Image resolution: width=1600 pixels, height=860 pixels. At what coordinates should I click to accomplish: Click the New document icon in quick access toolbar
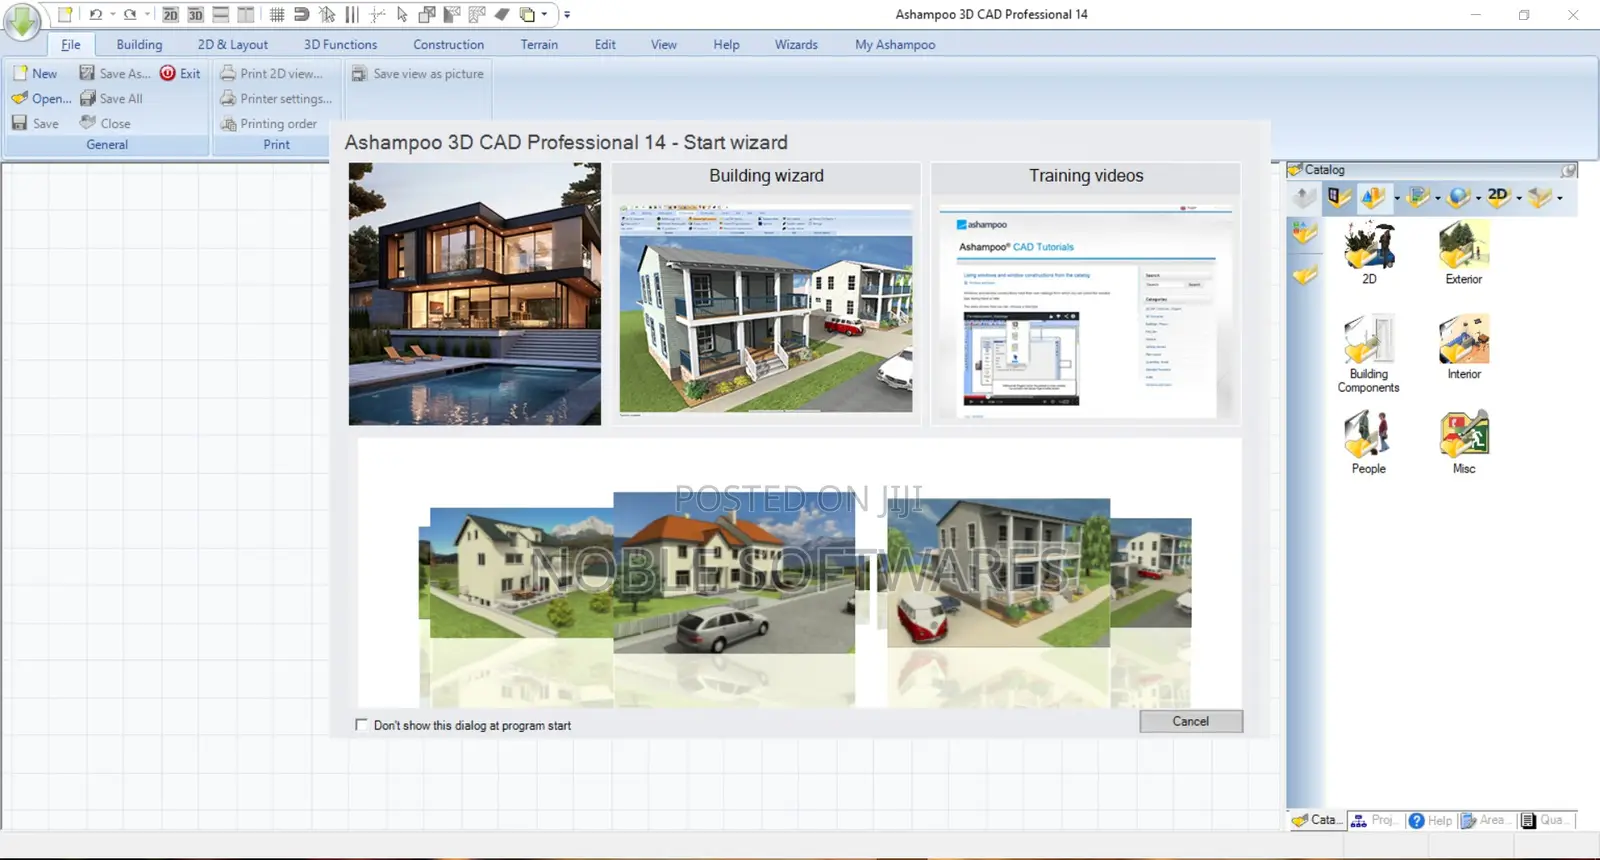click(x=65, y=14)
